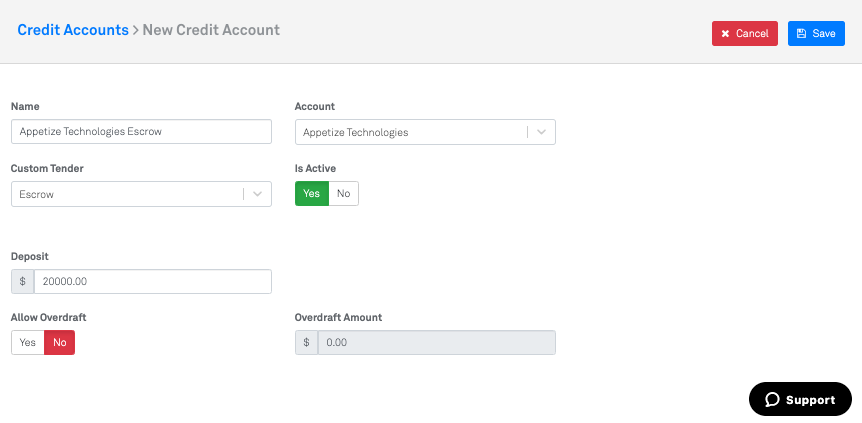
Task: Click the floppy disk icon in Save
Action: pyautogui.click(x=801, y=34)
